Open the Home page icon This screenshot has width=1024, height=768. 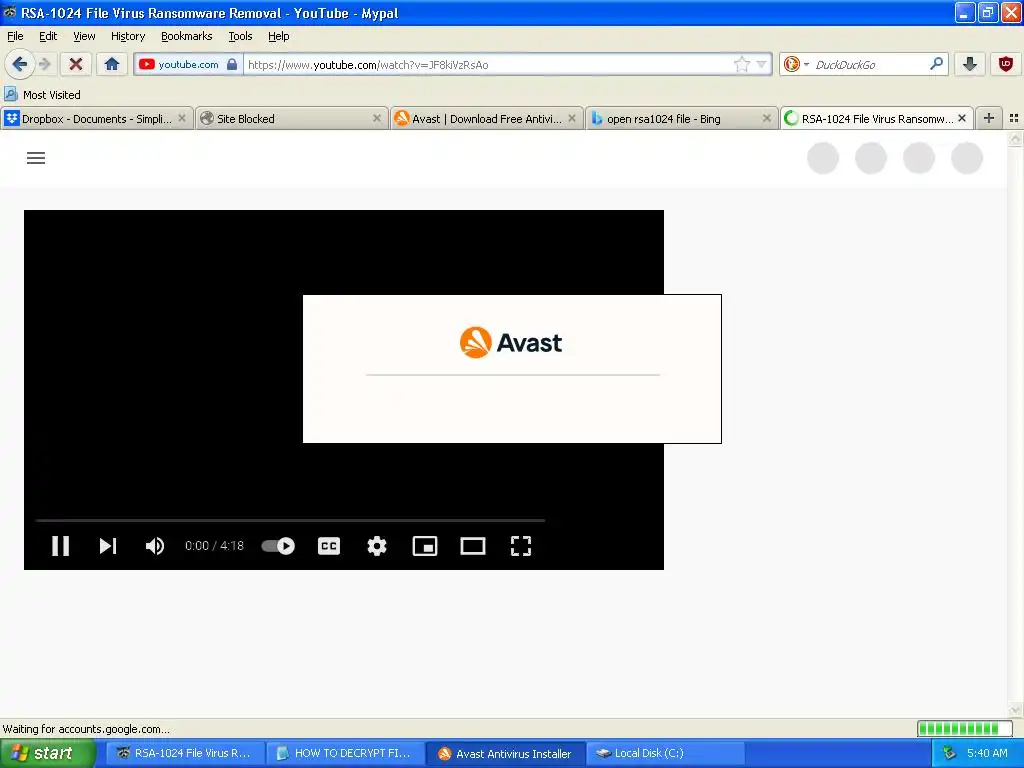point(112,64)
